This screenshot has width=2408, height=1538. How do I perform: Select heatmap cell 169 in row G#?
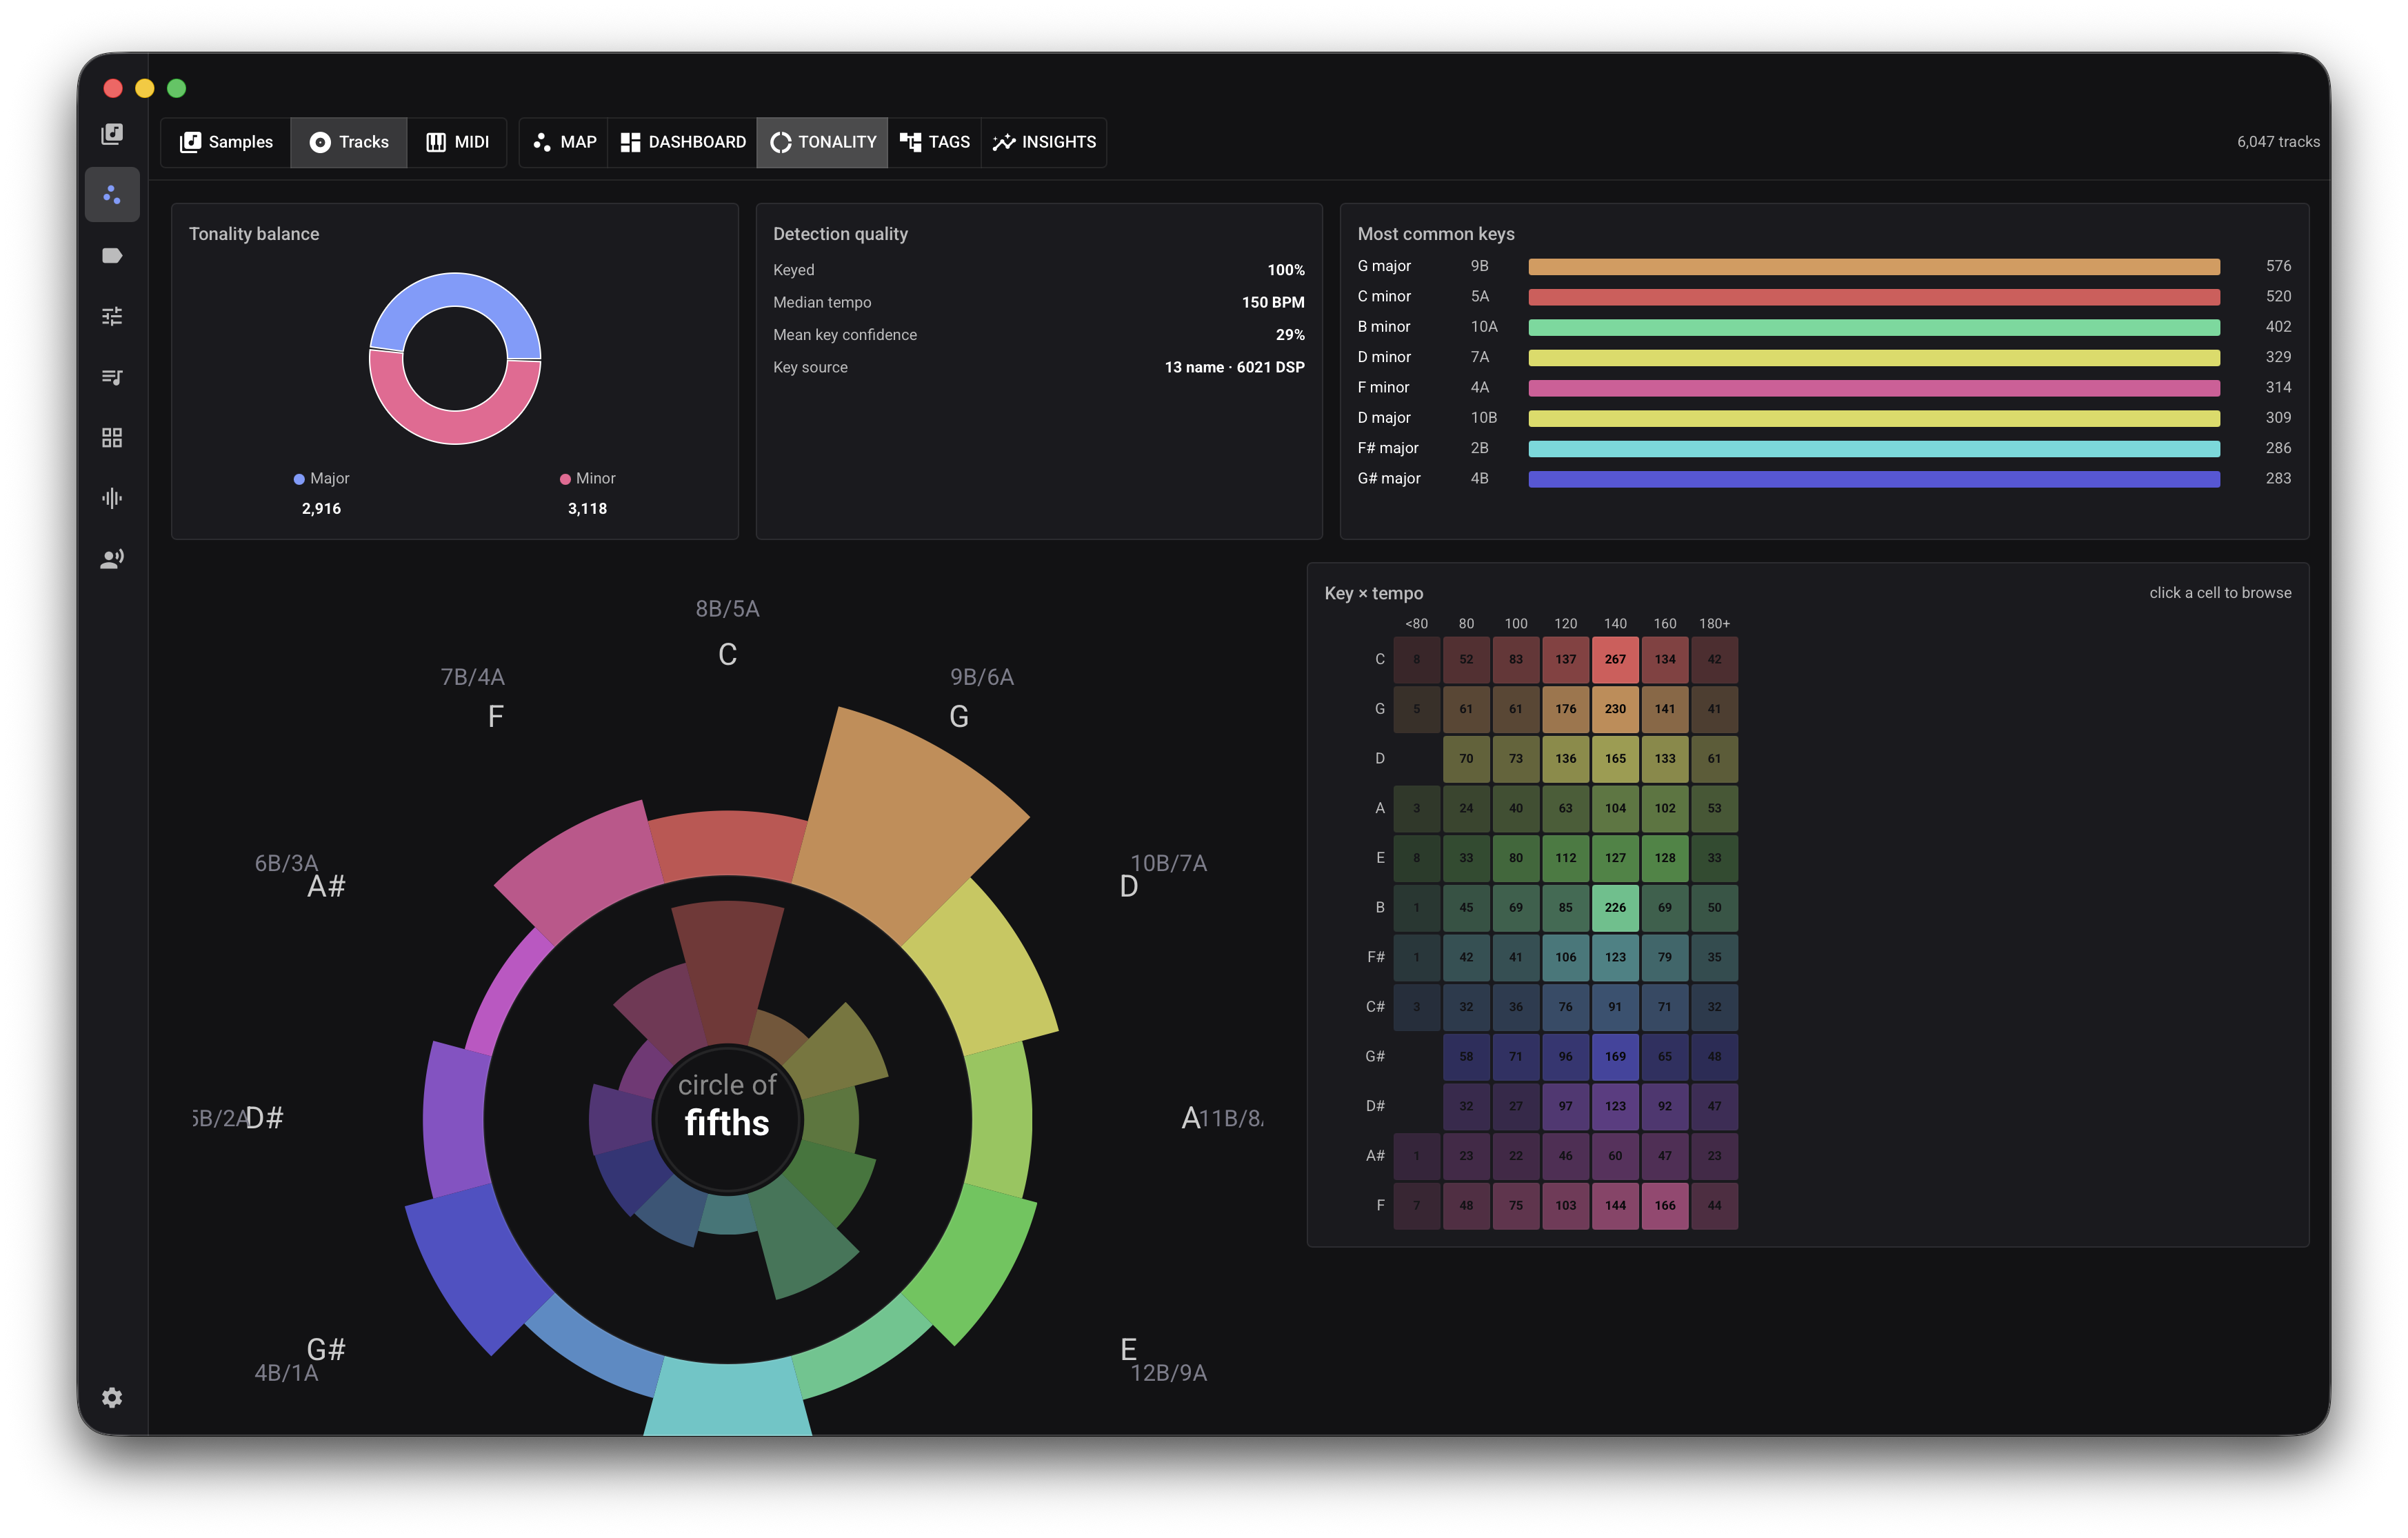click(x=1614, y=1056)
